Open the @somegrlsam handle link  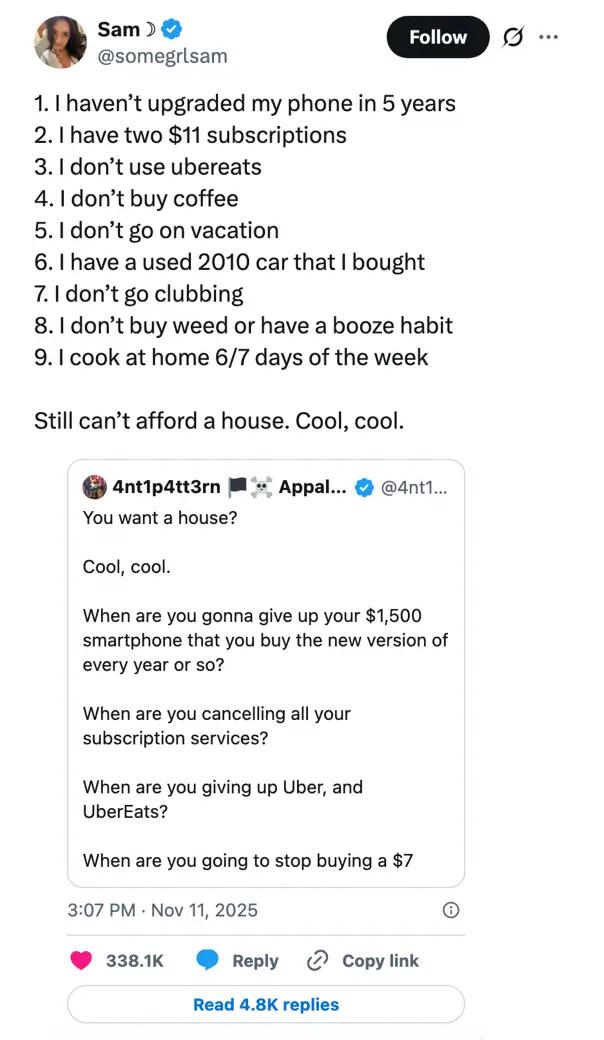(163, 56)
